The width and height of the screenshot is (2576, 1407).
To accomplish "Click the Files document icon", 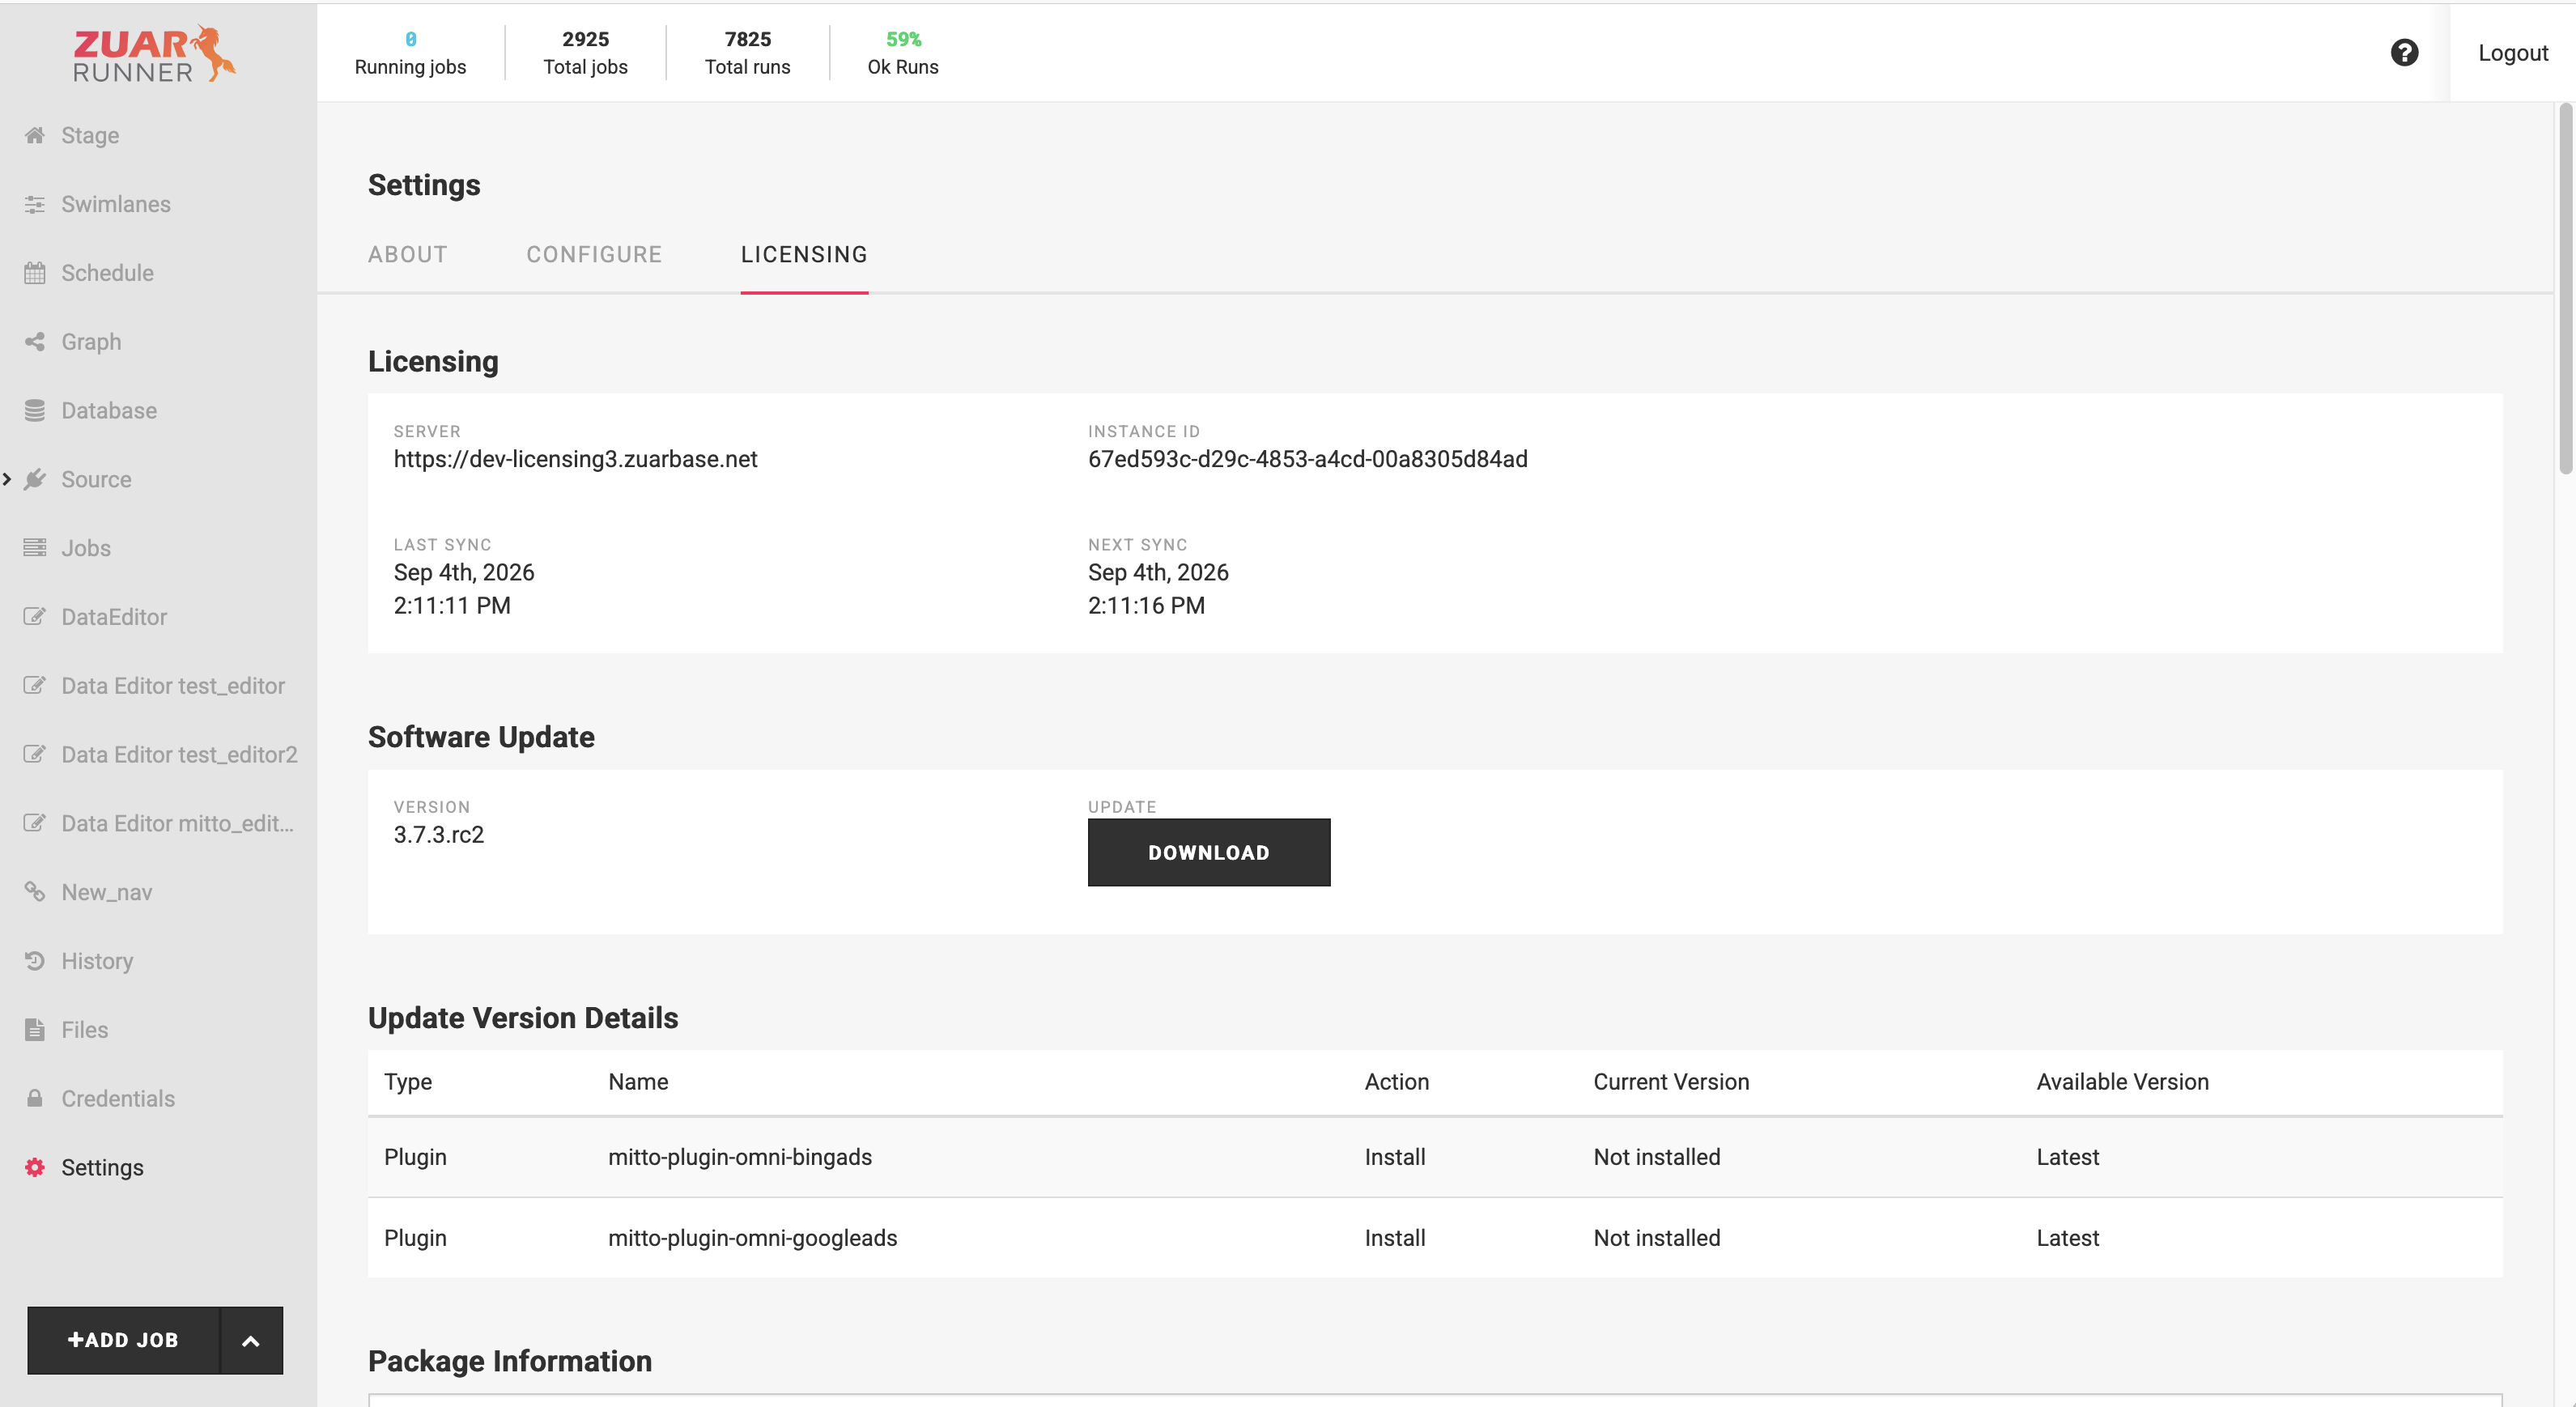I will [x=35, y=1030].
